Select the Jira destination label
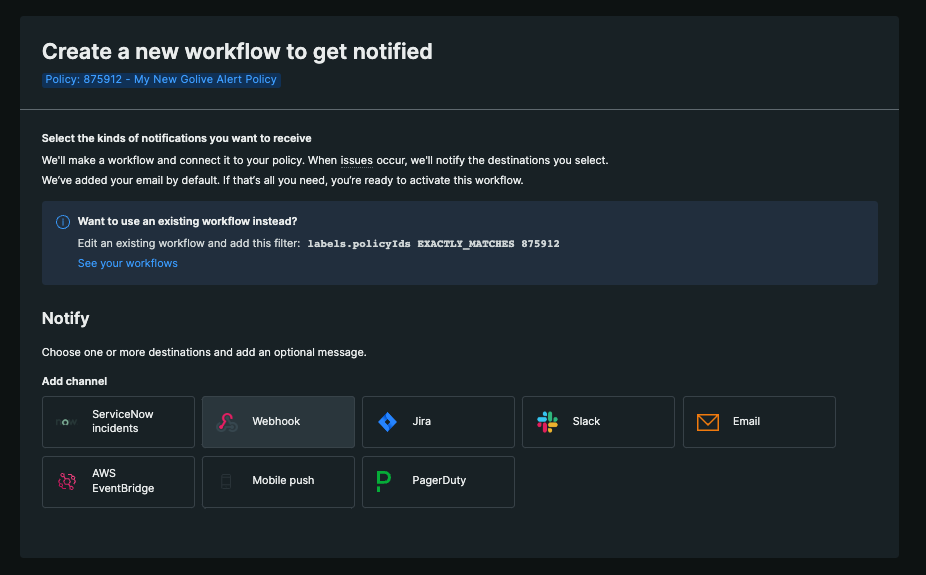 (x=422, y=422)
